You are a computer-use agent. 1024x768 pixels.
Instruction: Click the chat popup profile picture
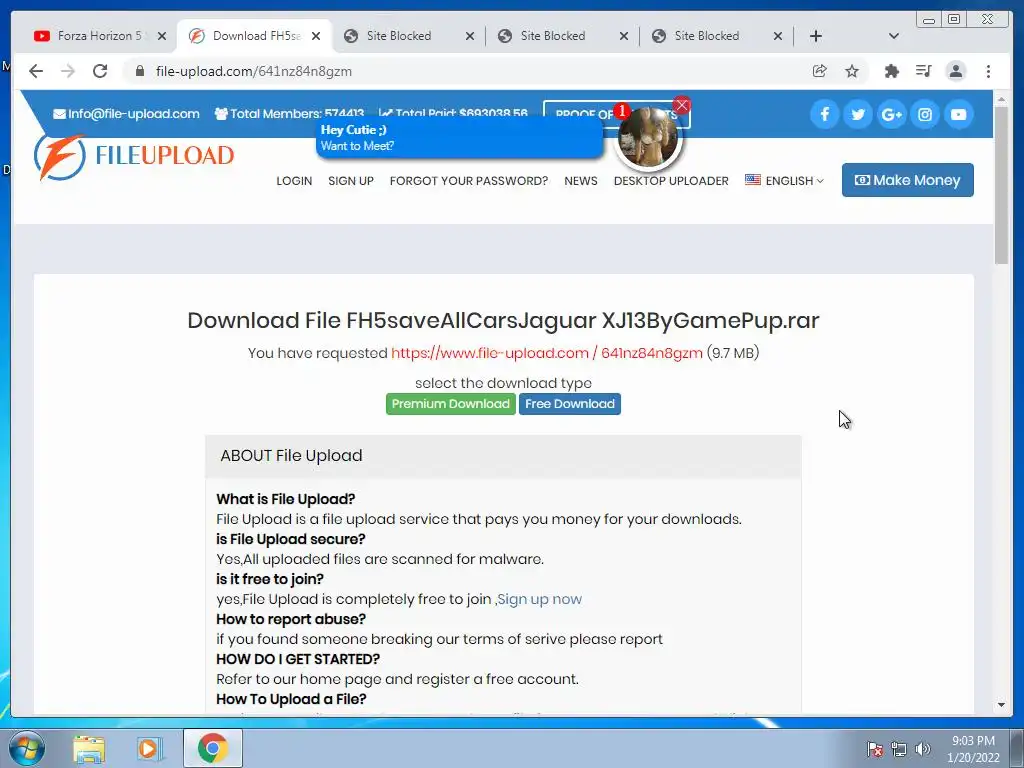click(x=648, y=138)
